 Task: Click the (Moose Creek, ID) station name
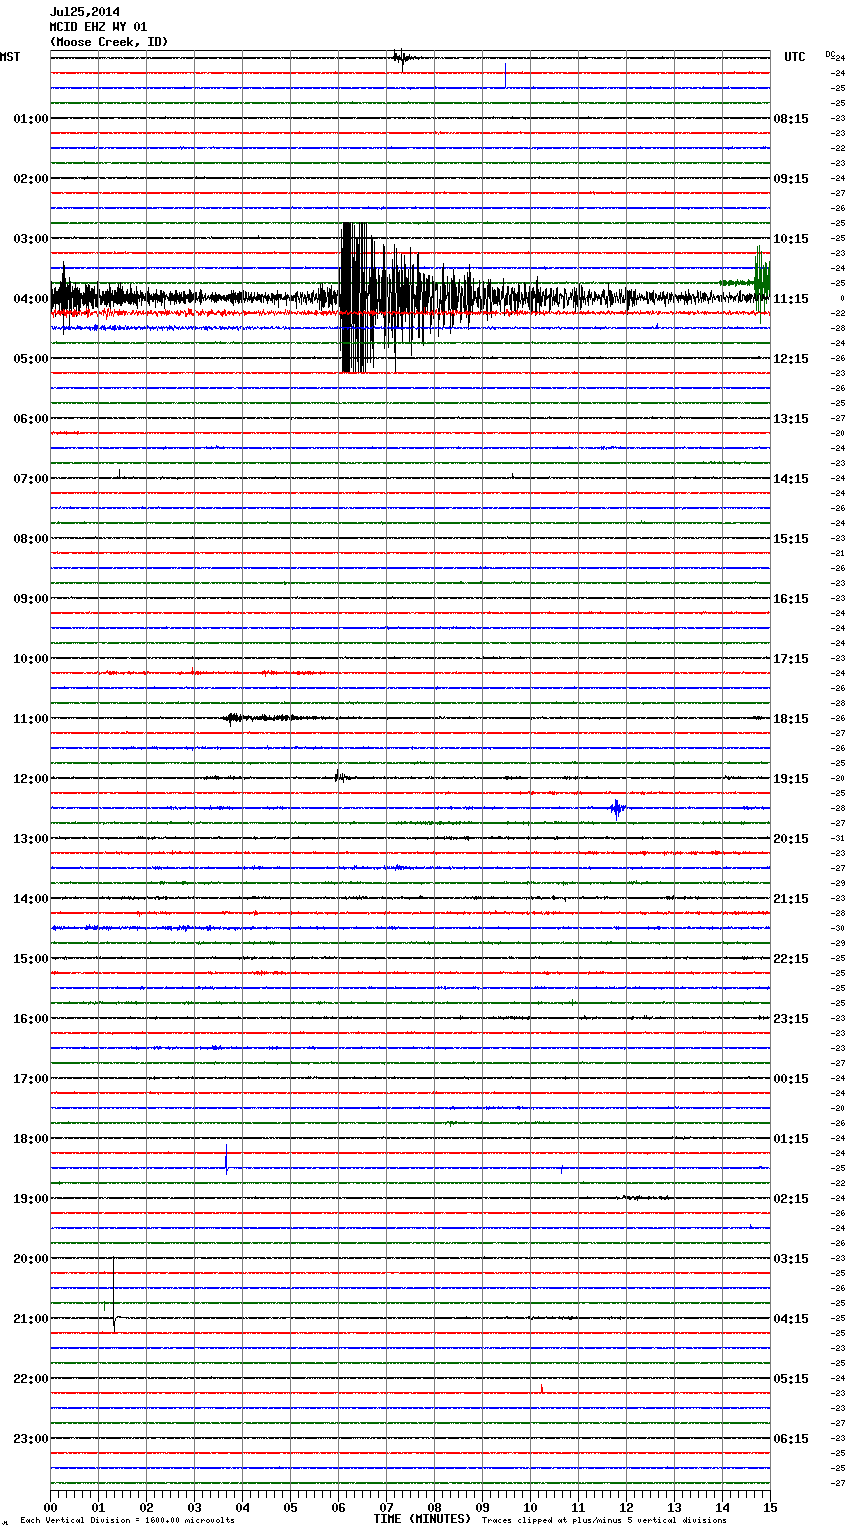(x=109, y=42)
